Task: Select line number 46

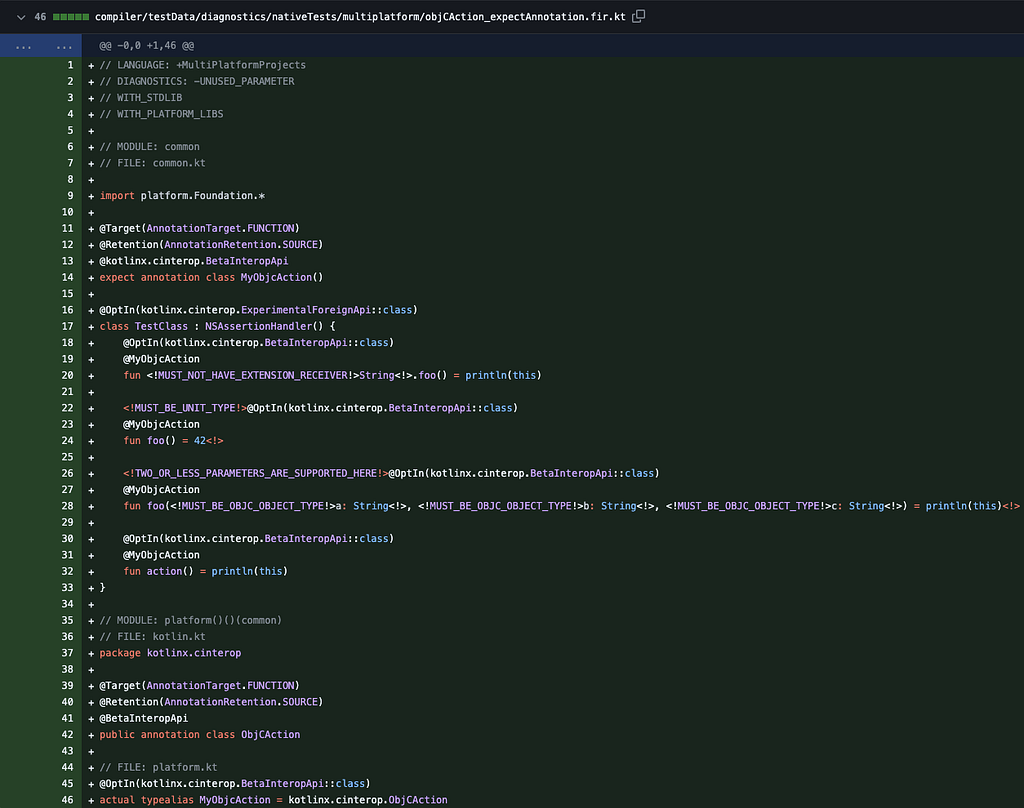Action: tap(67, 800)
